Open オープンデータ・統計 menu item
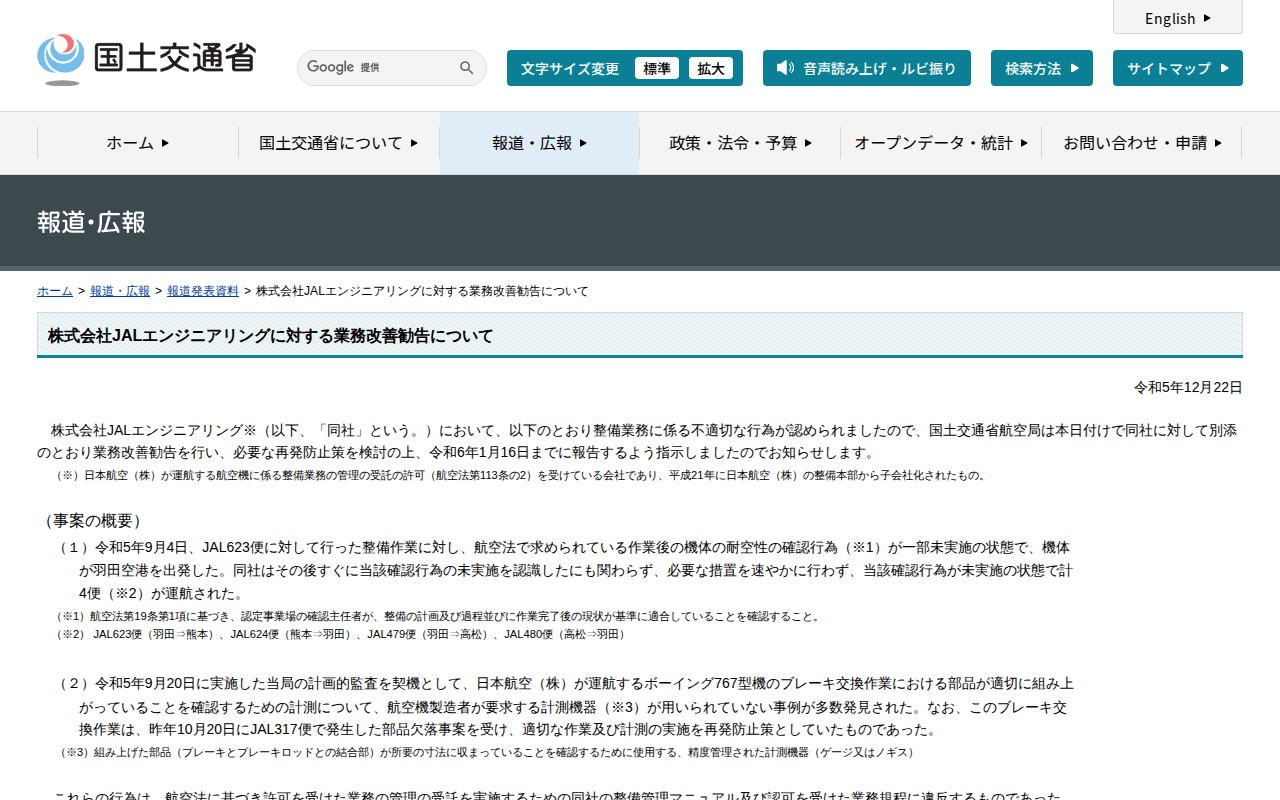This screenshot has height=800, width=1280. pos(941,143)
